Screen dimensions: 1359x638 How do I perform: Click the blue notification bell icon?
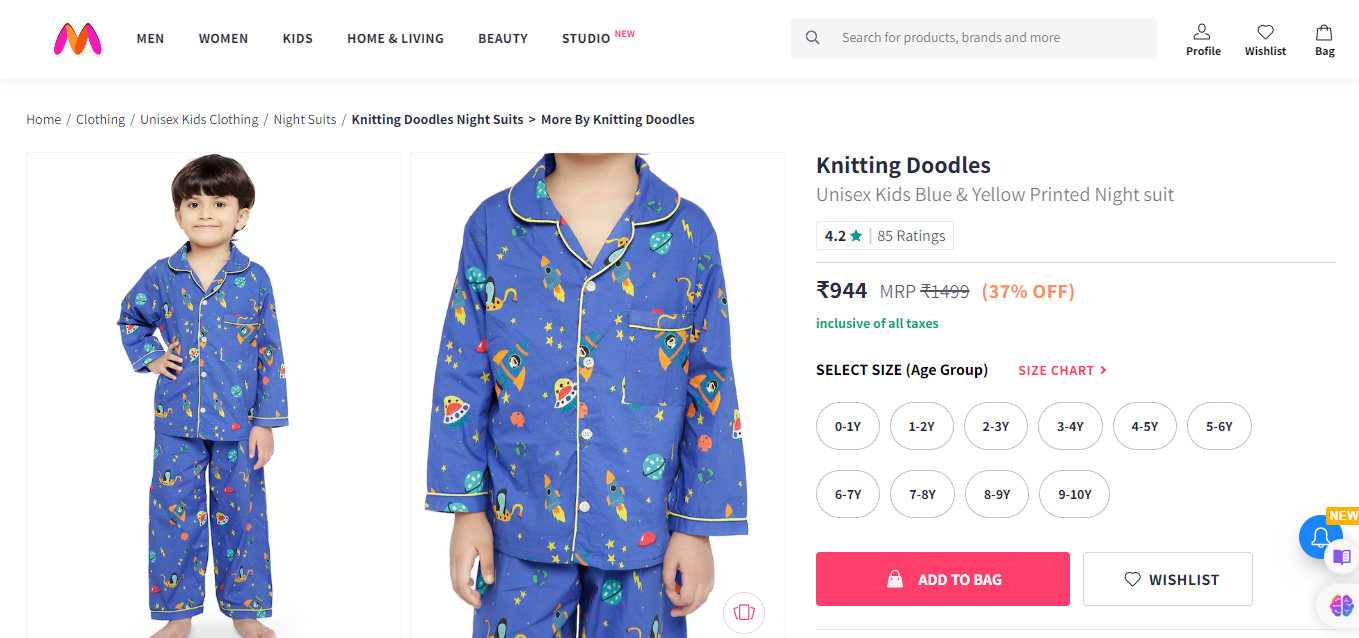pos(1319,538)
